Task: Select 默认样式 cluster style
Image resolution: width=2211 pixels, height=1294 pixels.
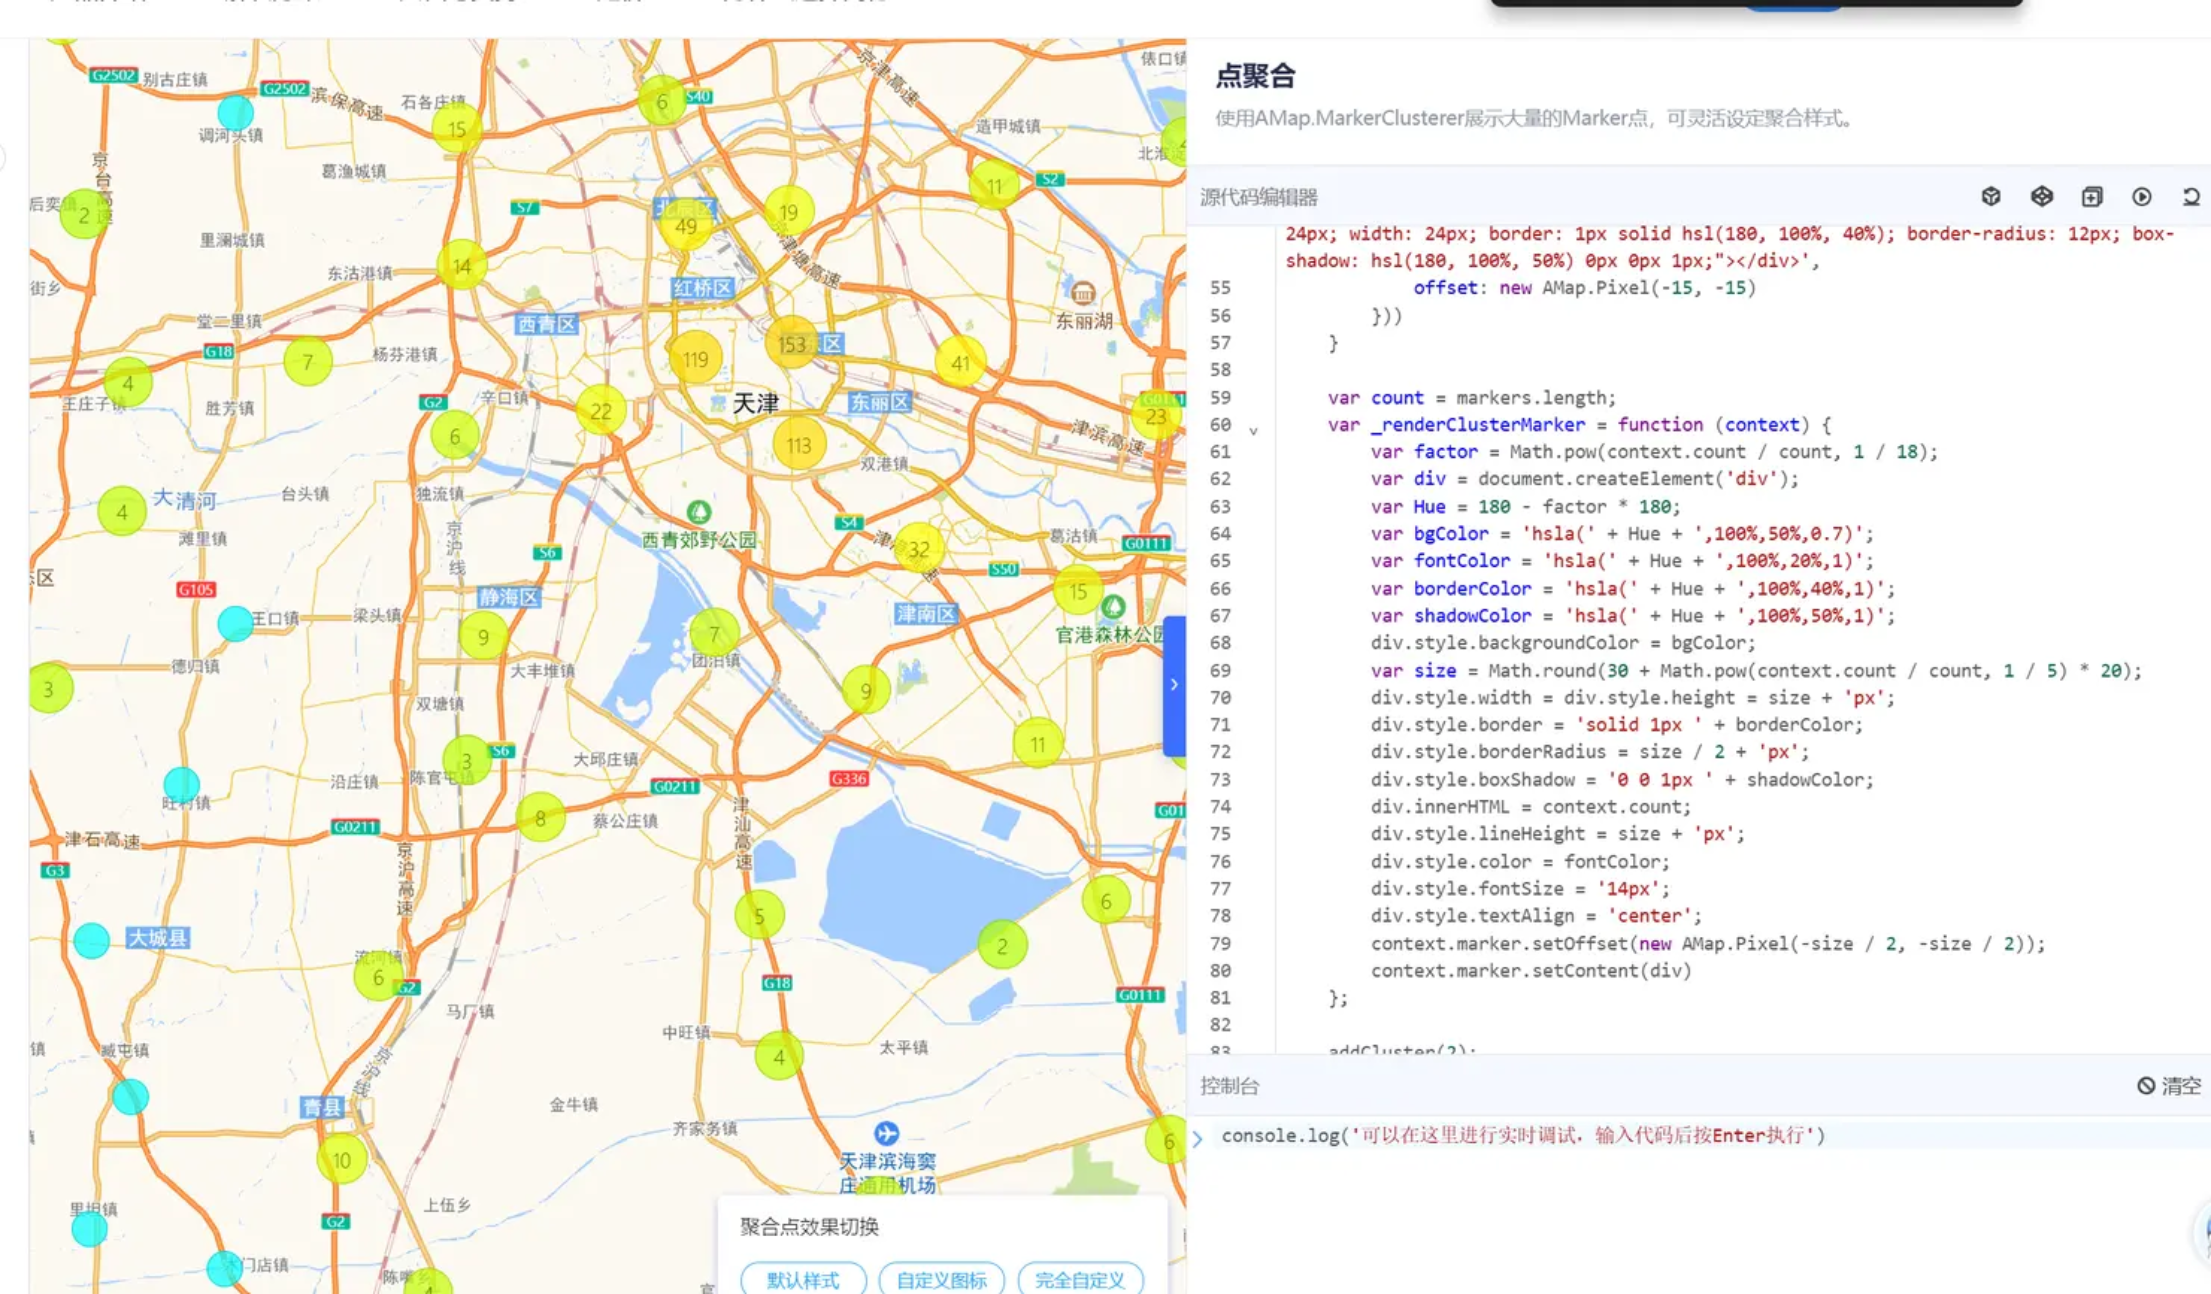Action: pos(802,1279)
